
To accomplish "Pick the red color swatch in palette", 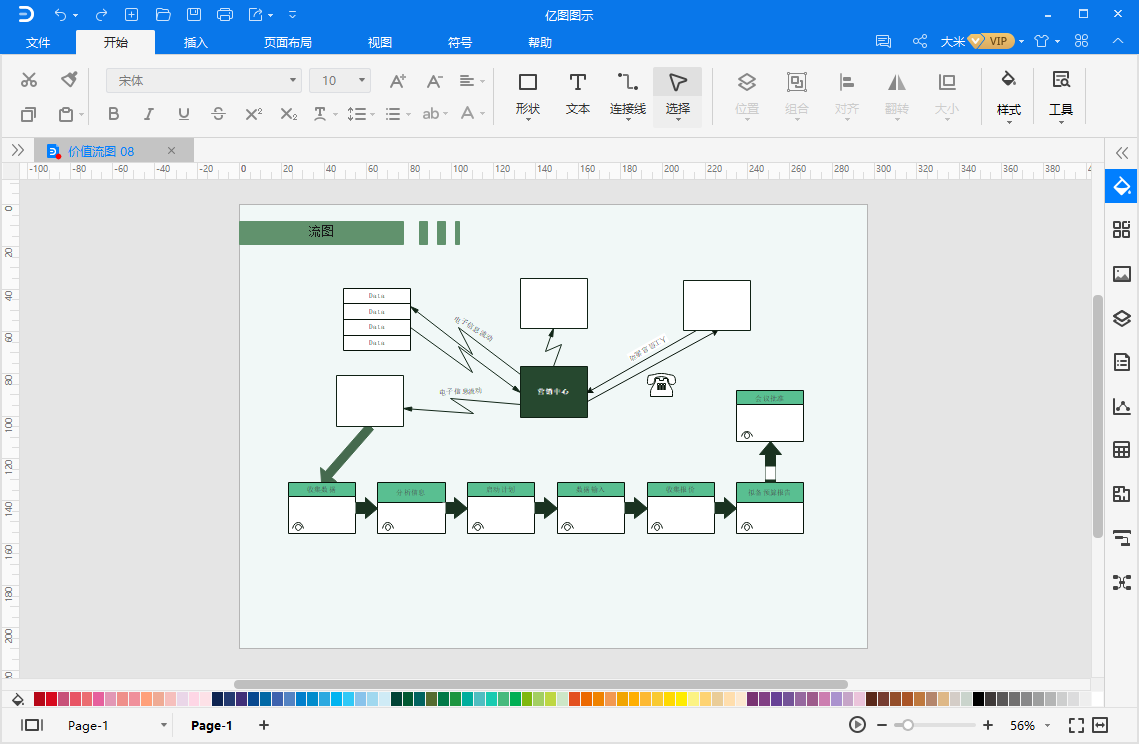I will tap(51, 699).
